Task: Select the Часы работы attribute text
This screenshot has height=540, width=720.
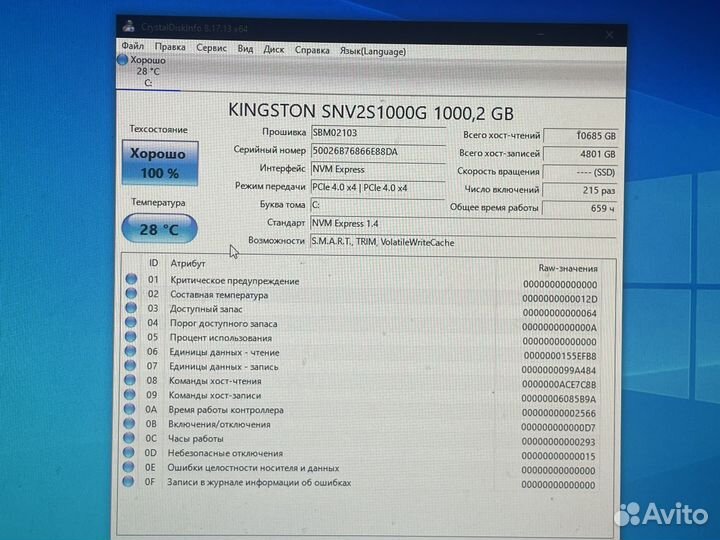Action: (196, 439)
